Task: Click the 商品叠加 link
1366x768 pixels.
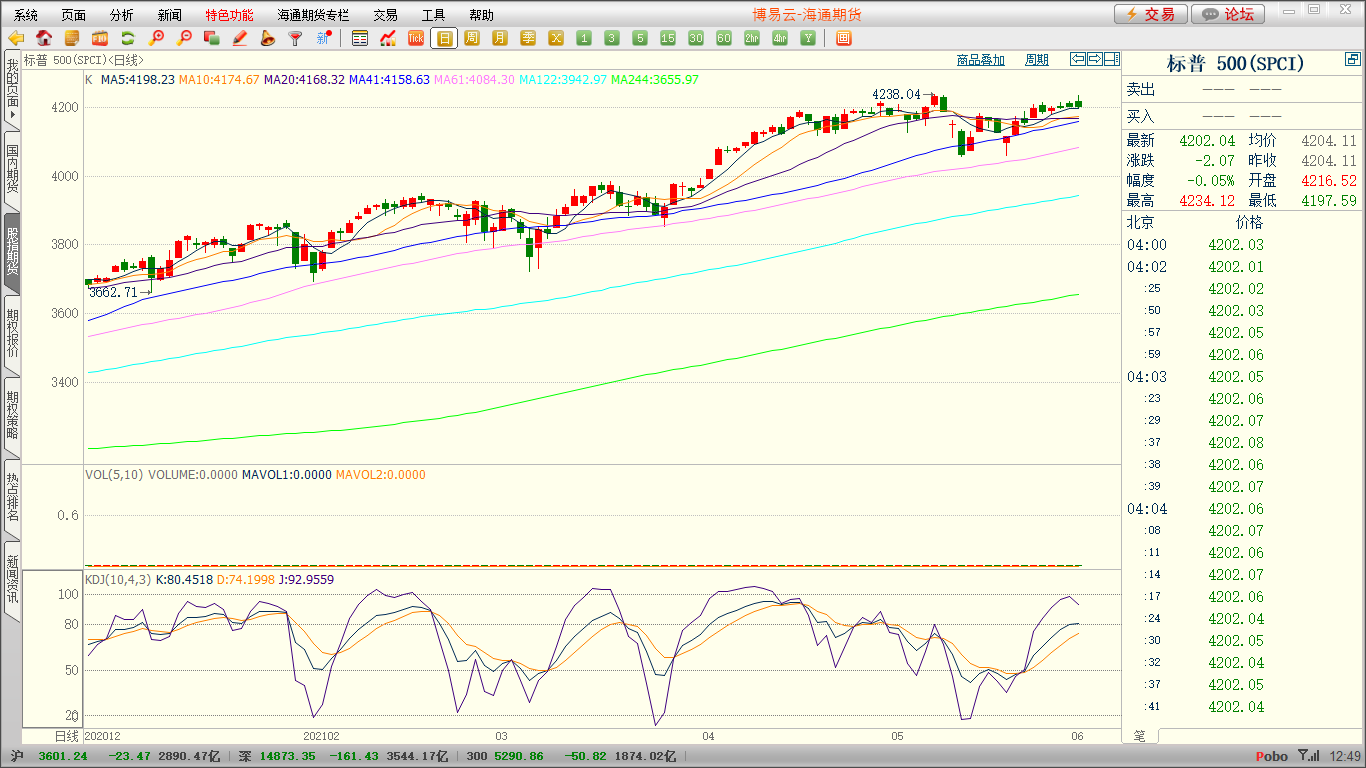Action: coord(980,60)
